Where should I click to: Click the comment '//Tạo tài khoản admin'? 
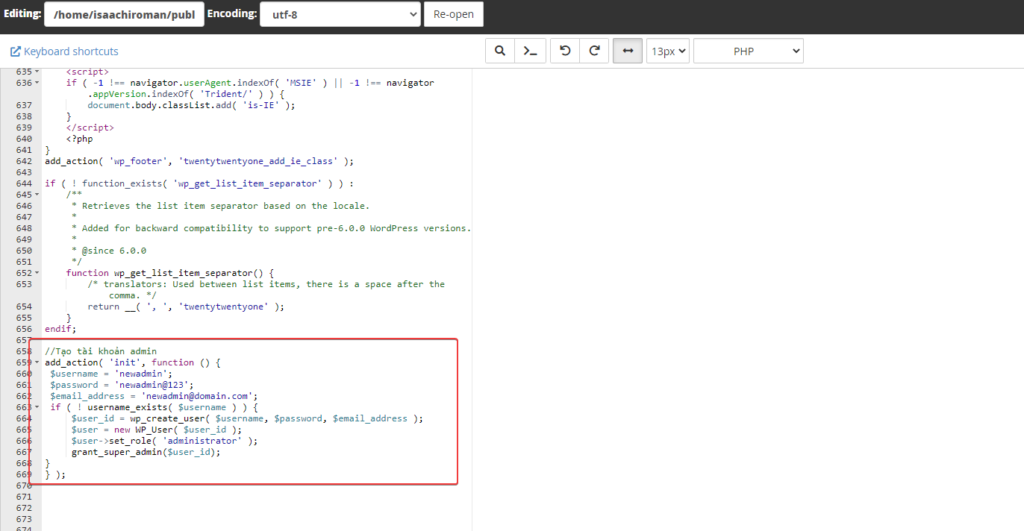(101, 351)
